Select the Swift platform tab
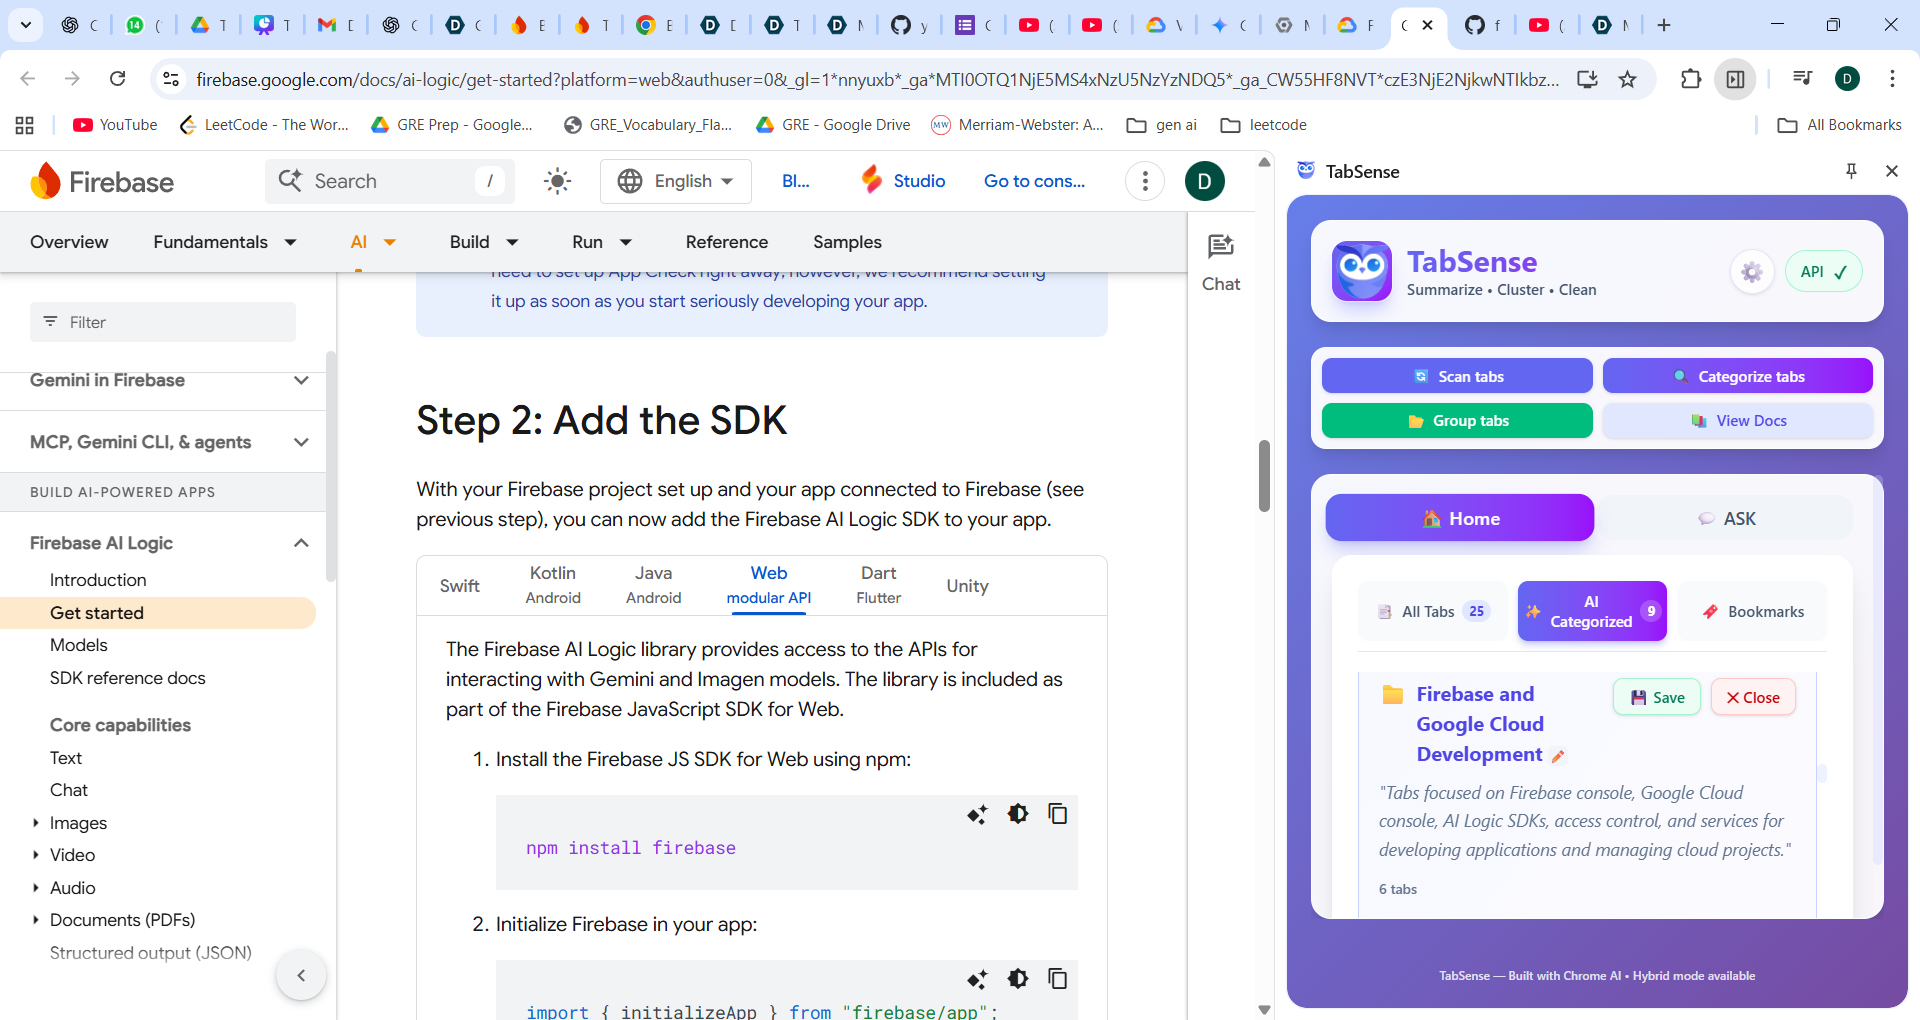Viewport: 1920px width, 1020px height. pyautogui.click(x=460, y=586)
